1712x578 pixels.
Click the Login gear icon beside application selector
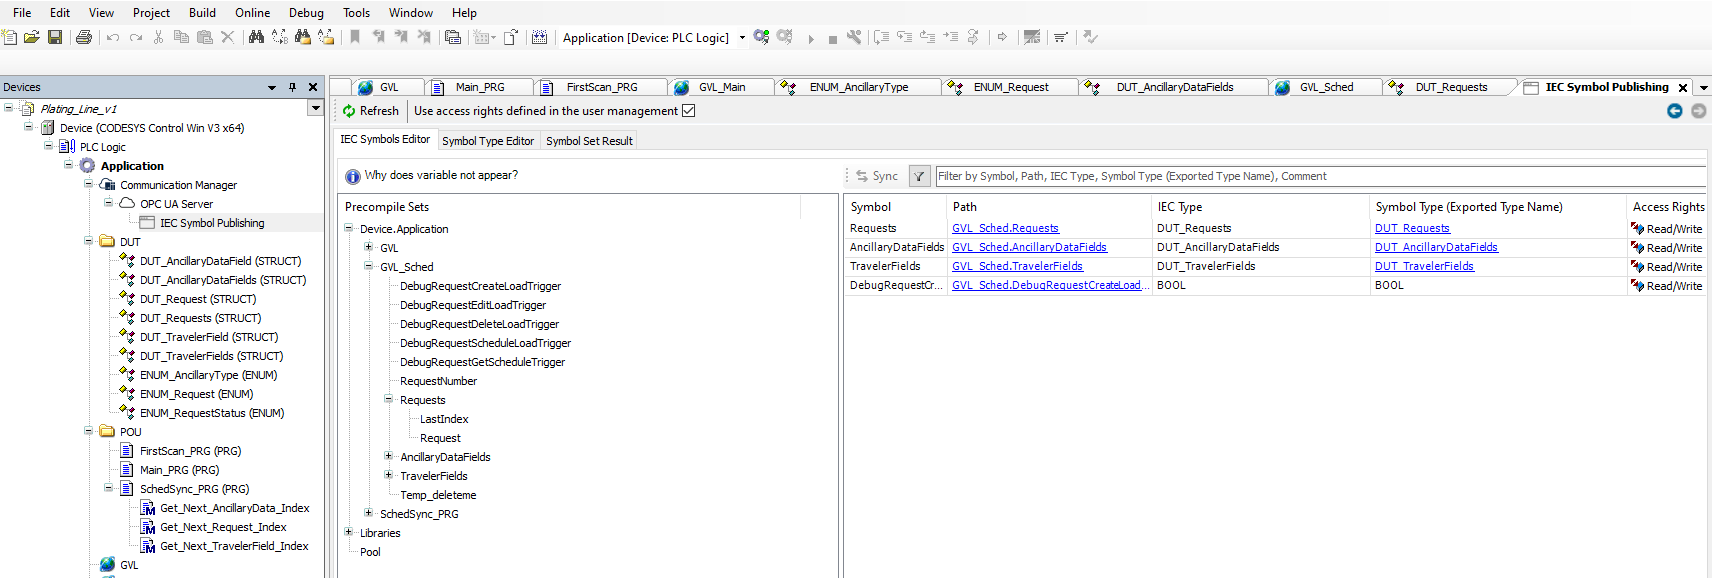point(762,37)
